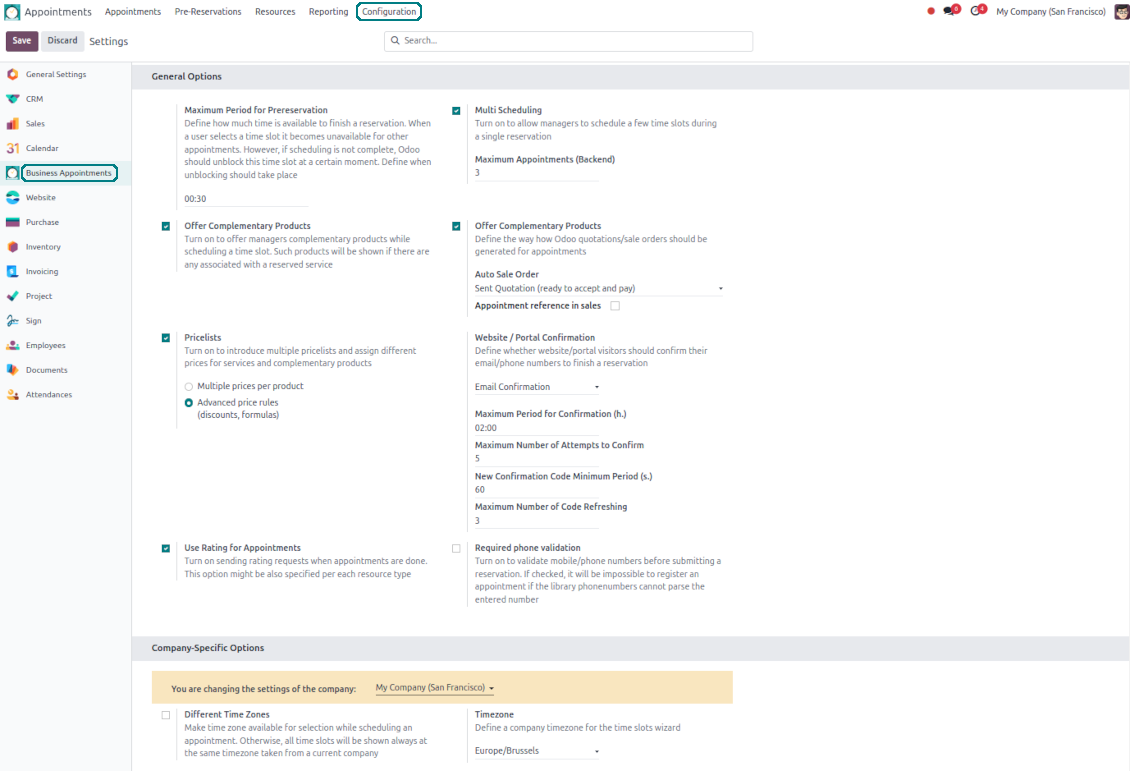Select the Calendar icon in sidebar
Viewport: 1130px width, 771px height.
coord(12,148)
